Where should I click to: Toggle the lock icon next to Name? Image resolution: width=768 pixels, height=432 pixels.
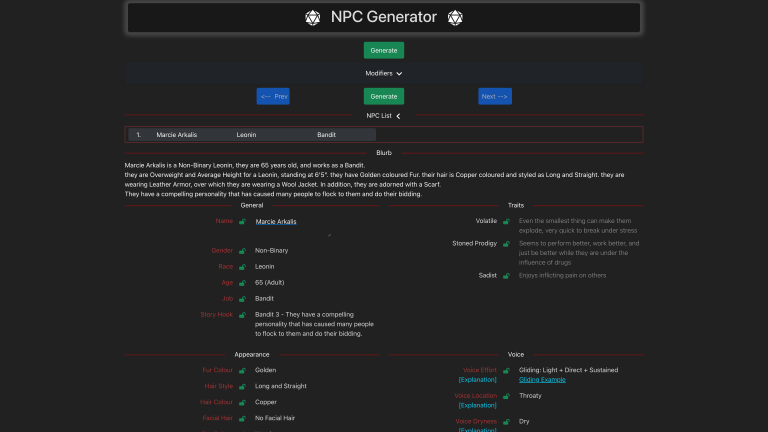[x=242, y=221]
